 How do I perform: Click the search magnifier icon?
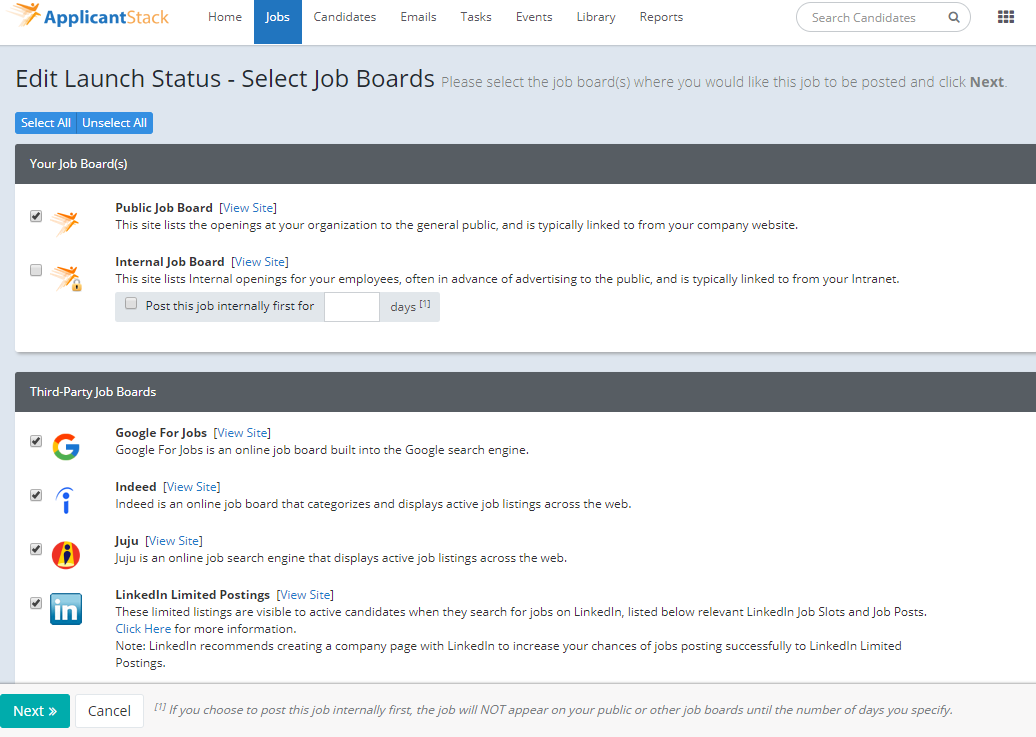[x=953, y=17]
